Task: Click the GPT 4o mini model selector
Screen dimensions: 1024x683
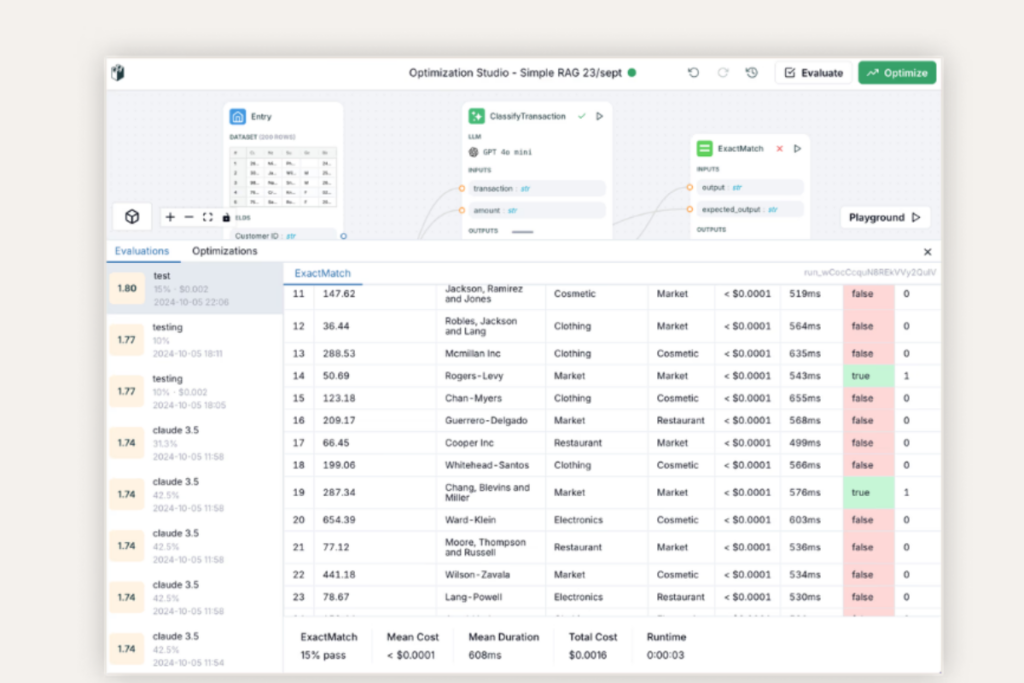Action: click(502, 152)
